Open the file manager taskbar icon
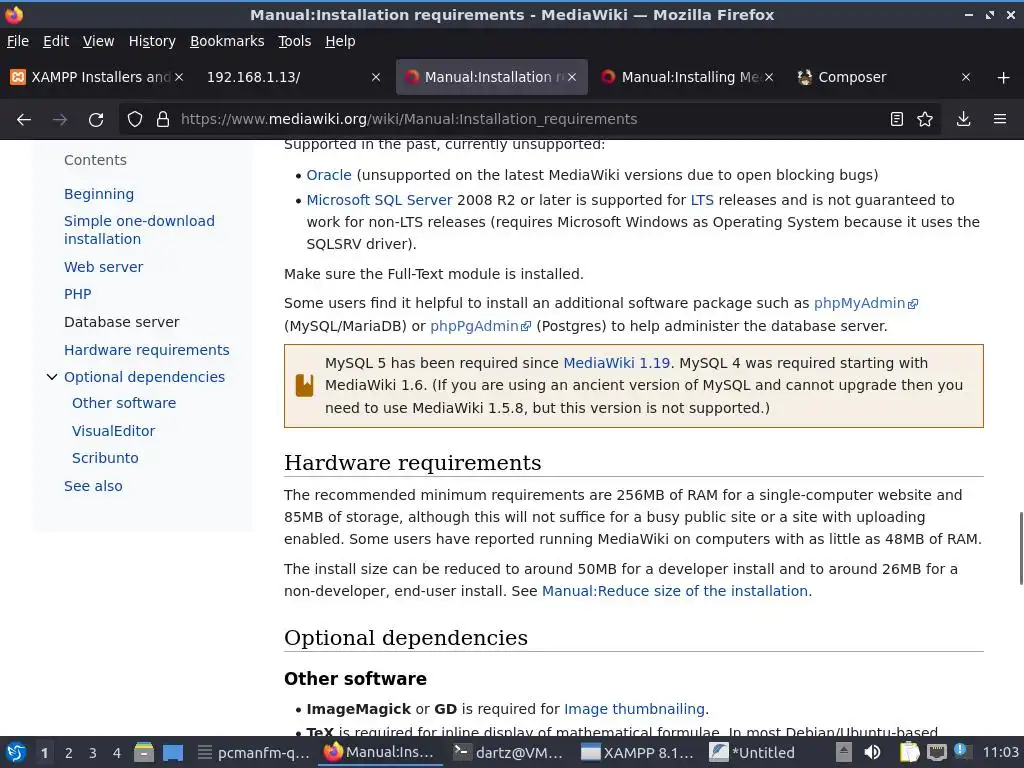 144,753
